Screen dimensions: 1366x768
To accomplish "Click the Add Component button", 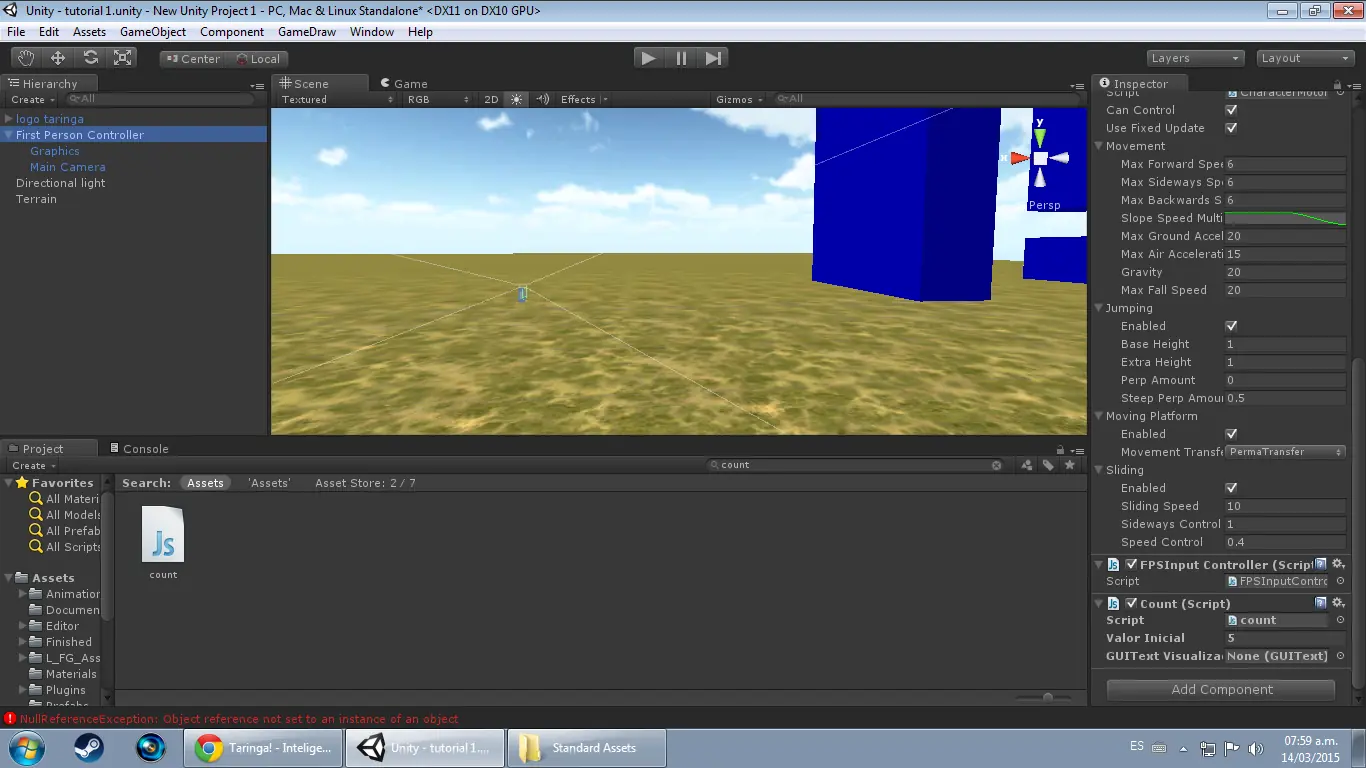I will click(x=1221, y=689).
